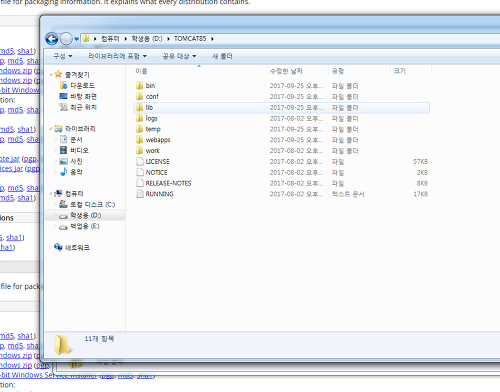Select the NOTICE file icon
Viewport: 500px width, 392px height.
click(140, 172)
